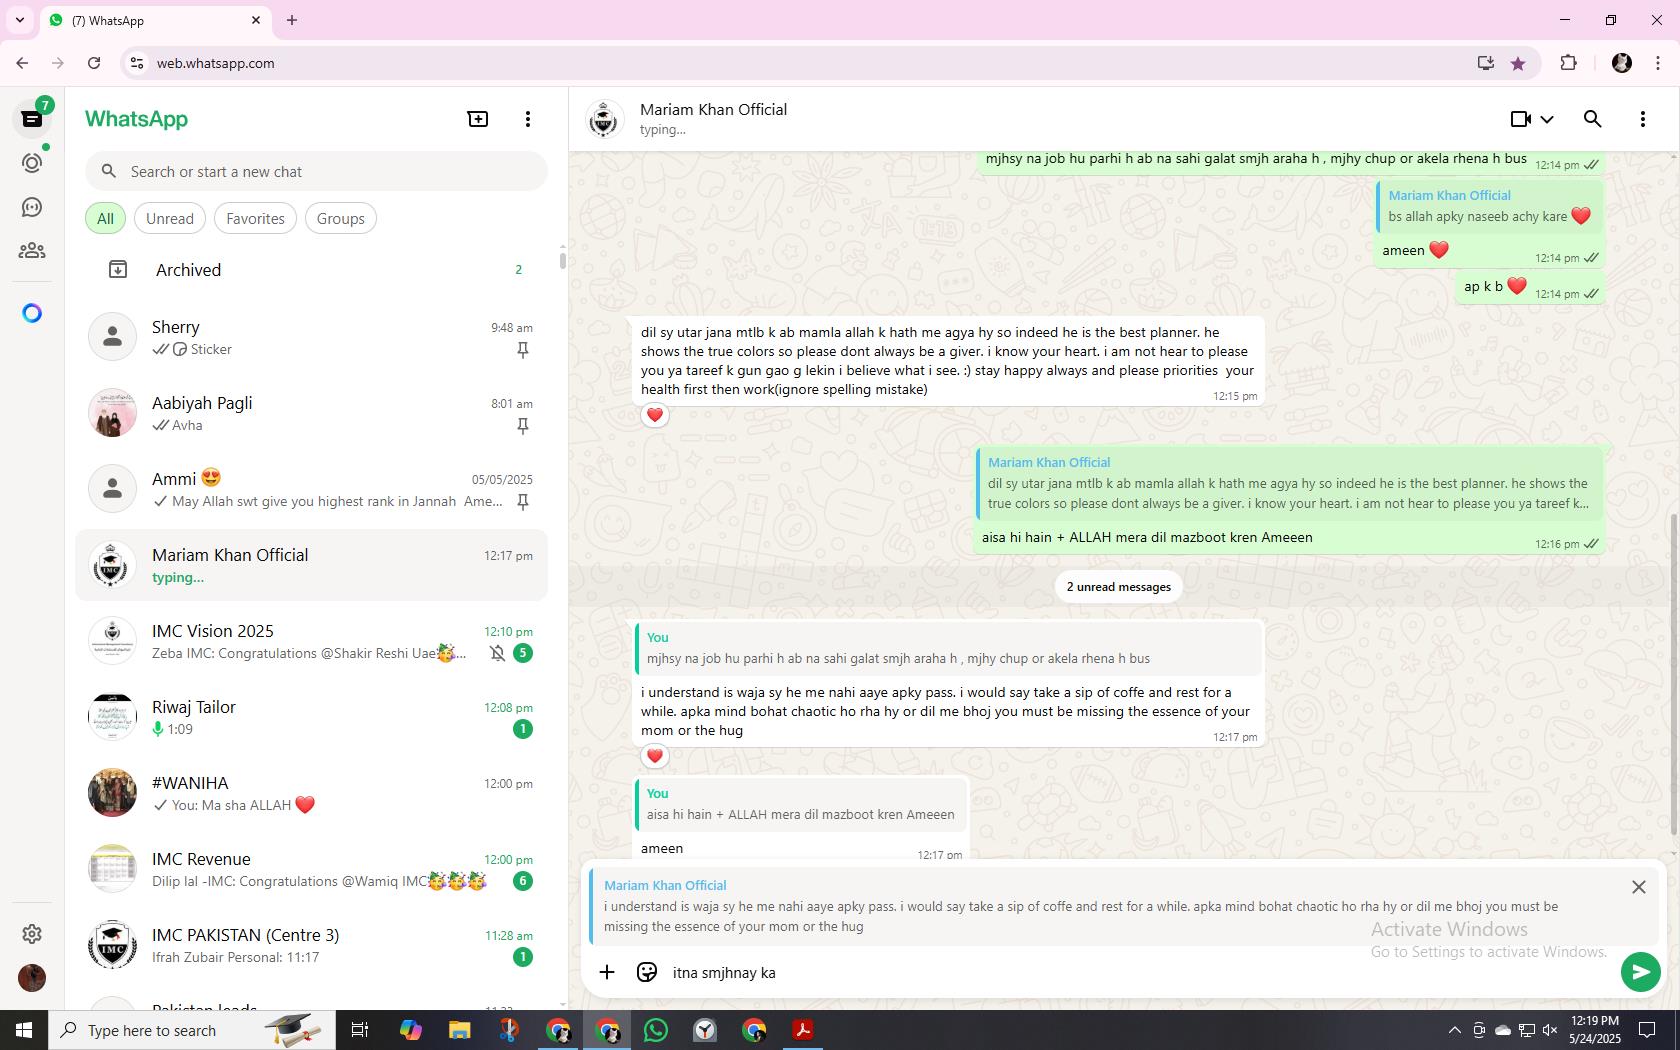This screenshot has width=1680, height=1050.
Task: Open the attach (plus) menu
Action: tap(607, 972)
